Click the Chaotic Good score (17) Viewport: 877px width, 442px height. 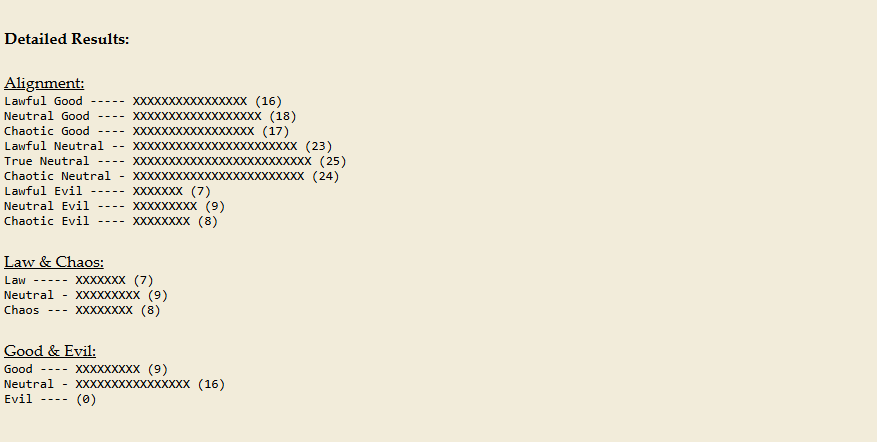tap(276, 131)
